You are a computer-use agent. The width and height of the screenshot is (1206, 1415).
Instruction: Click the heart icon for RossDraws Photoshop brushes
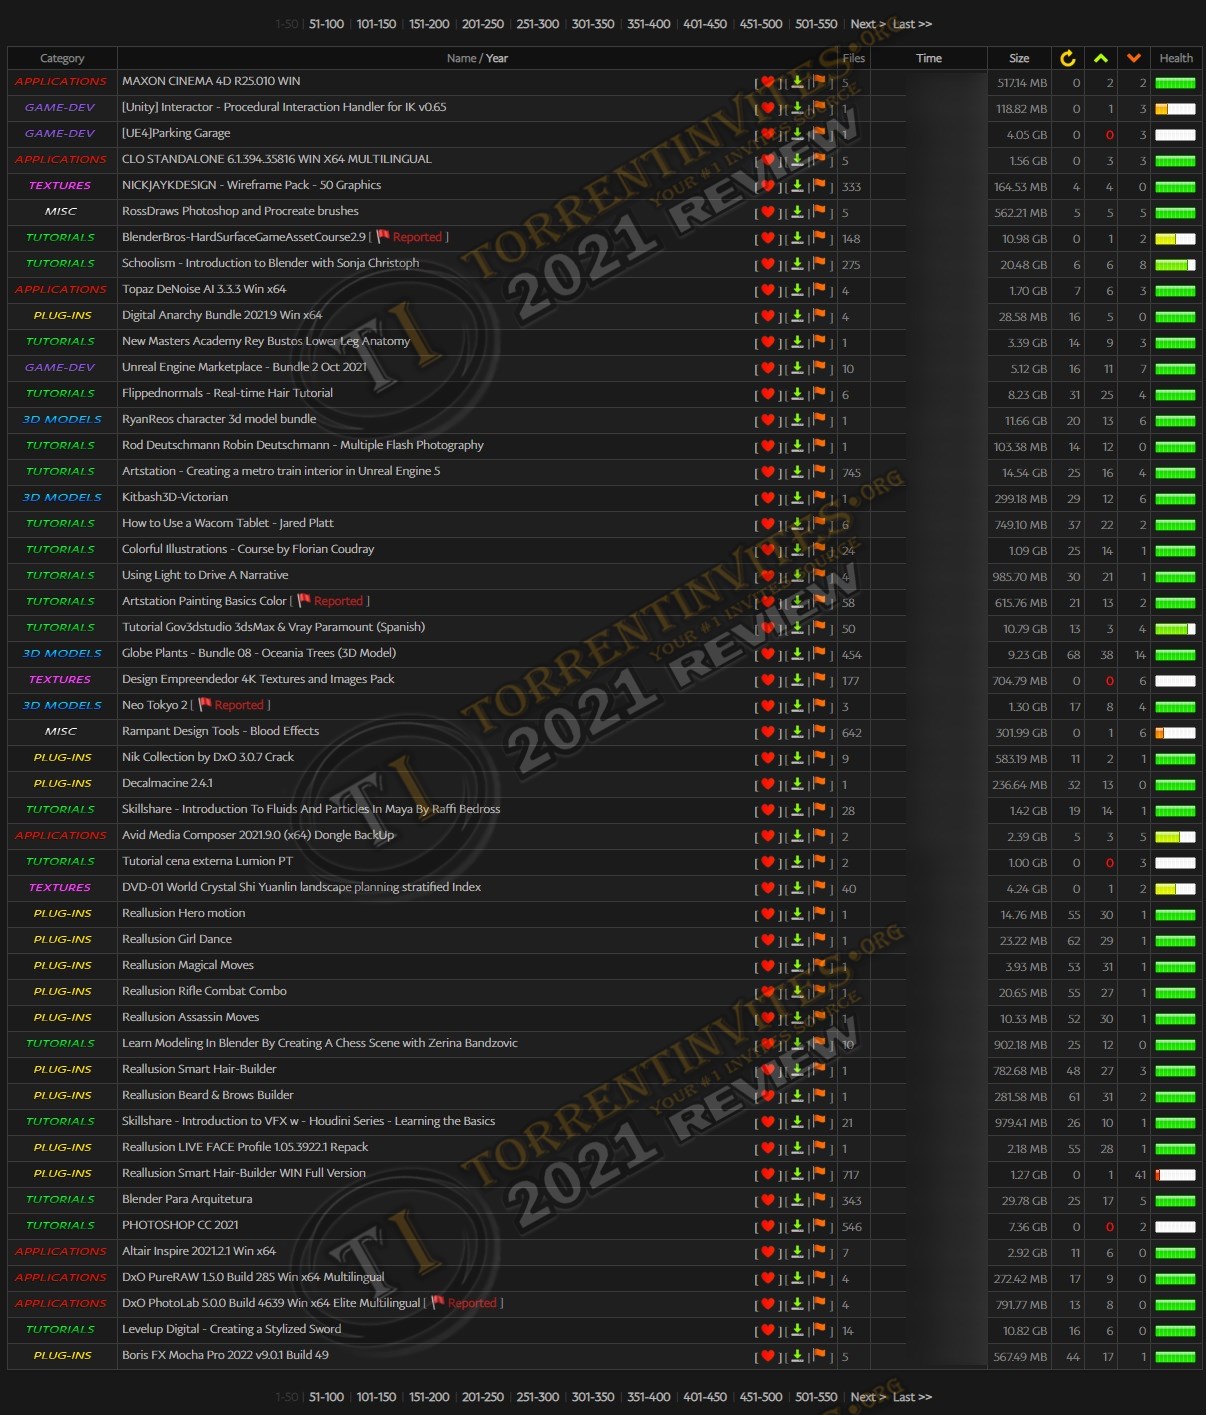tap(768, 212)
